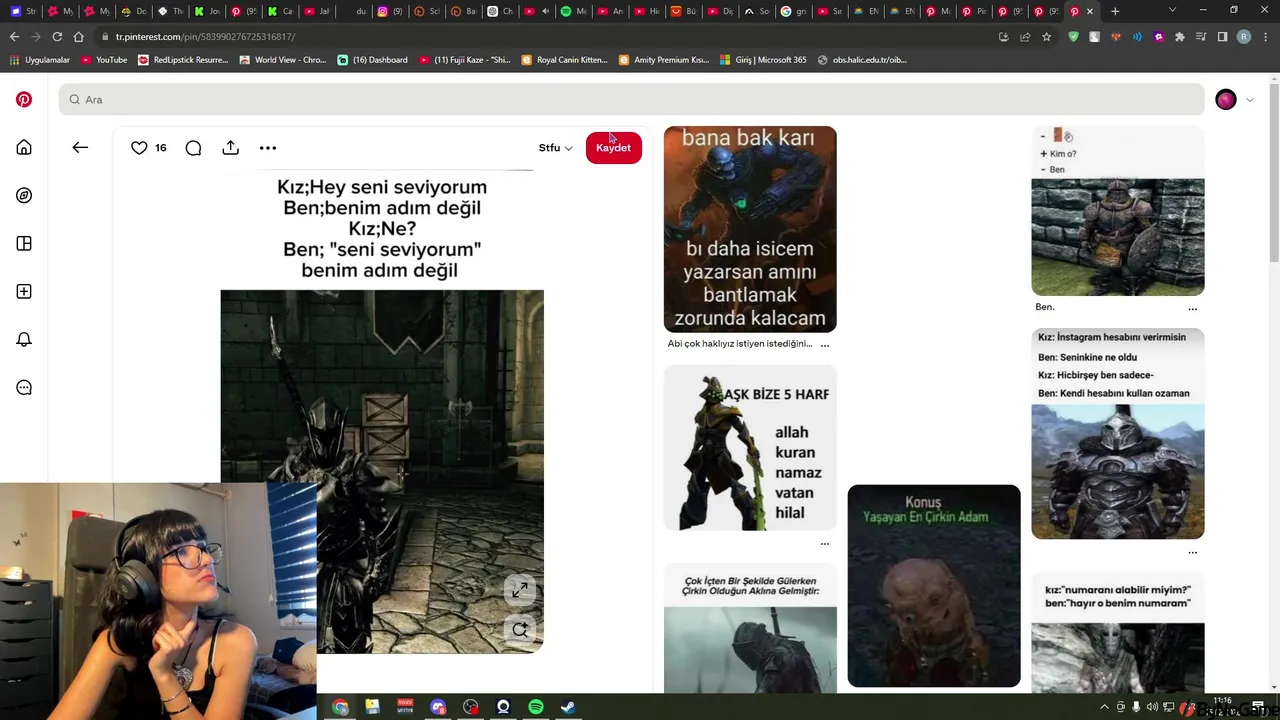Screen dimensions: 1280x720
Task: Open the boards icon in Pinterest sidebar
Action: pyautogui.click(x=24, y=244)
